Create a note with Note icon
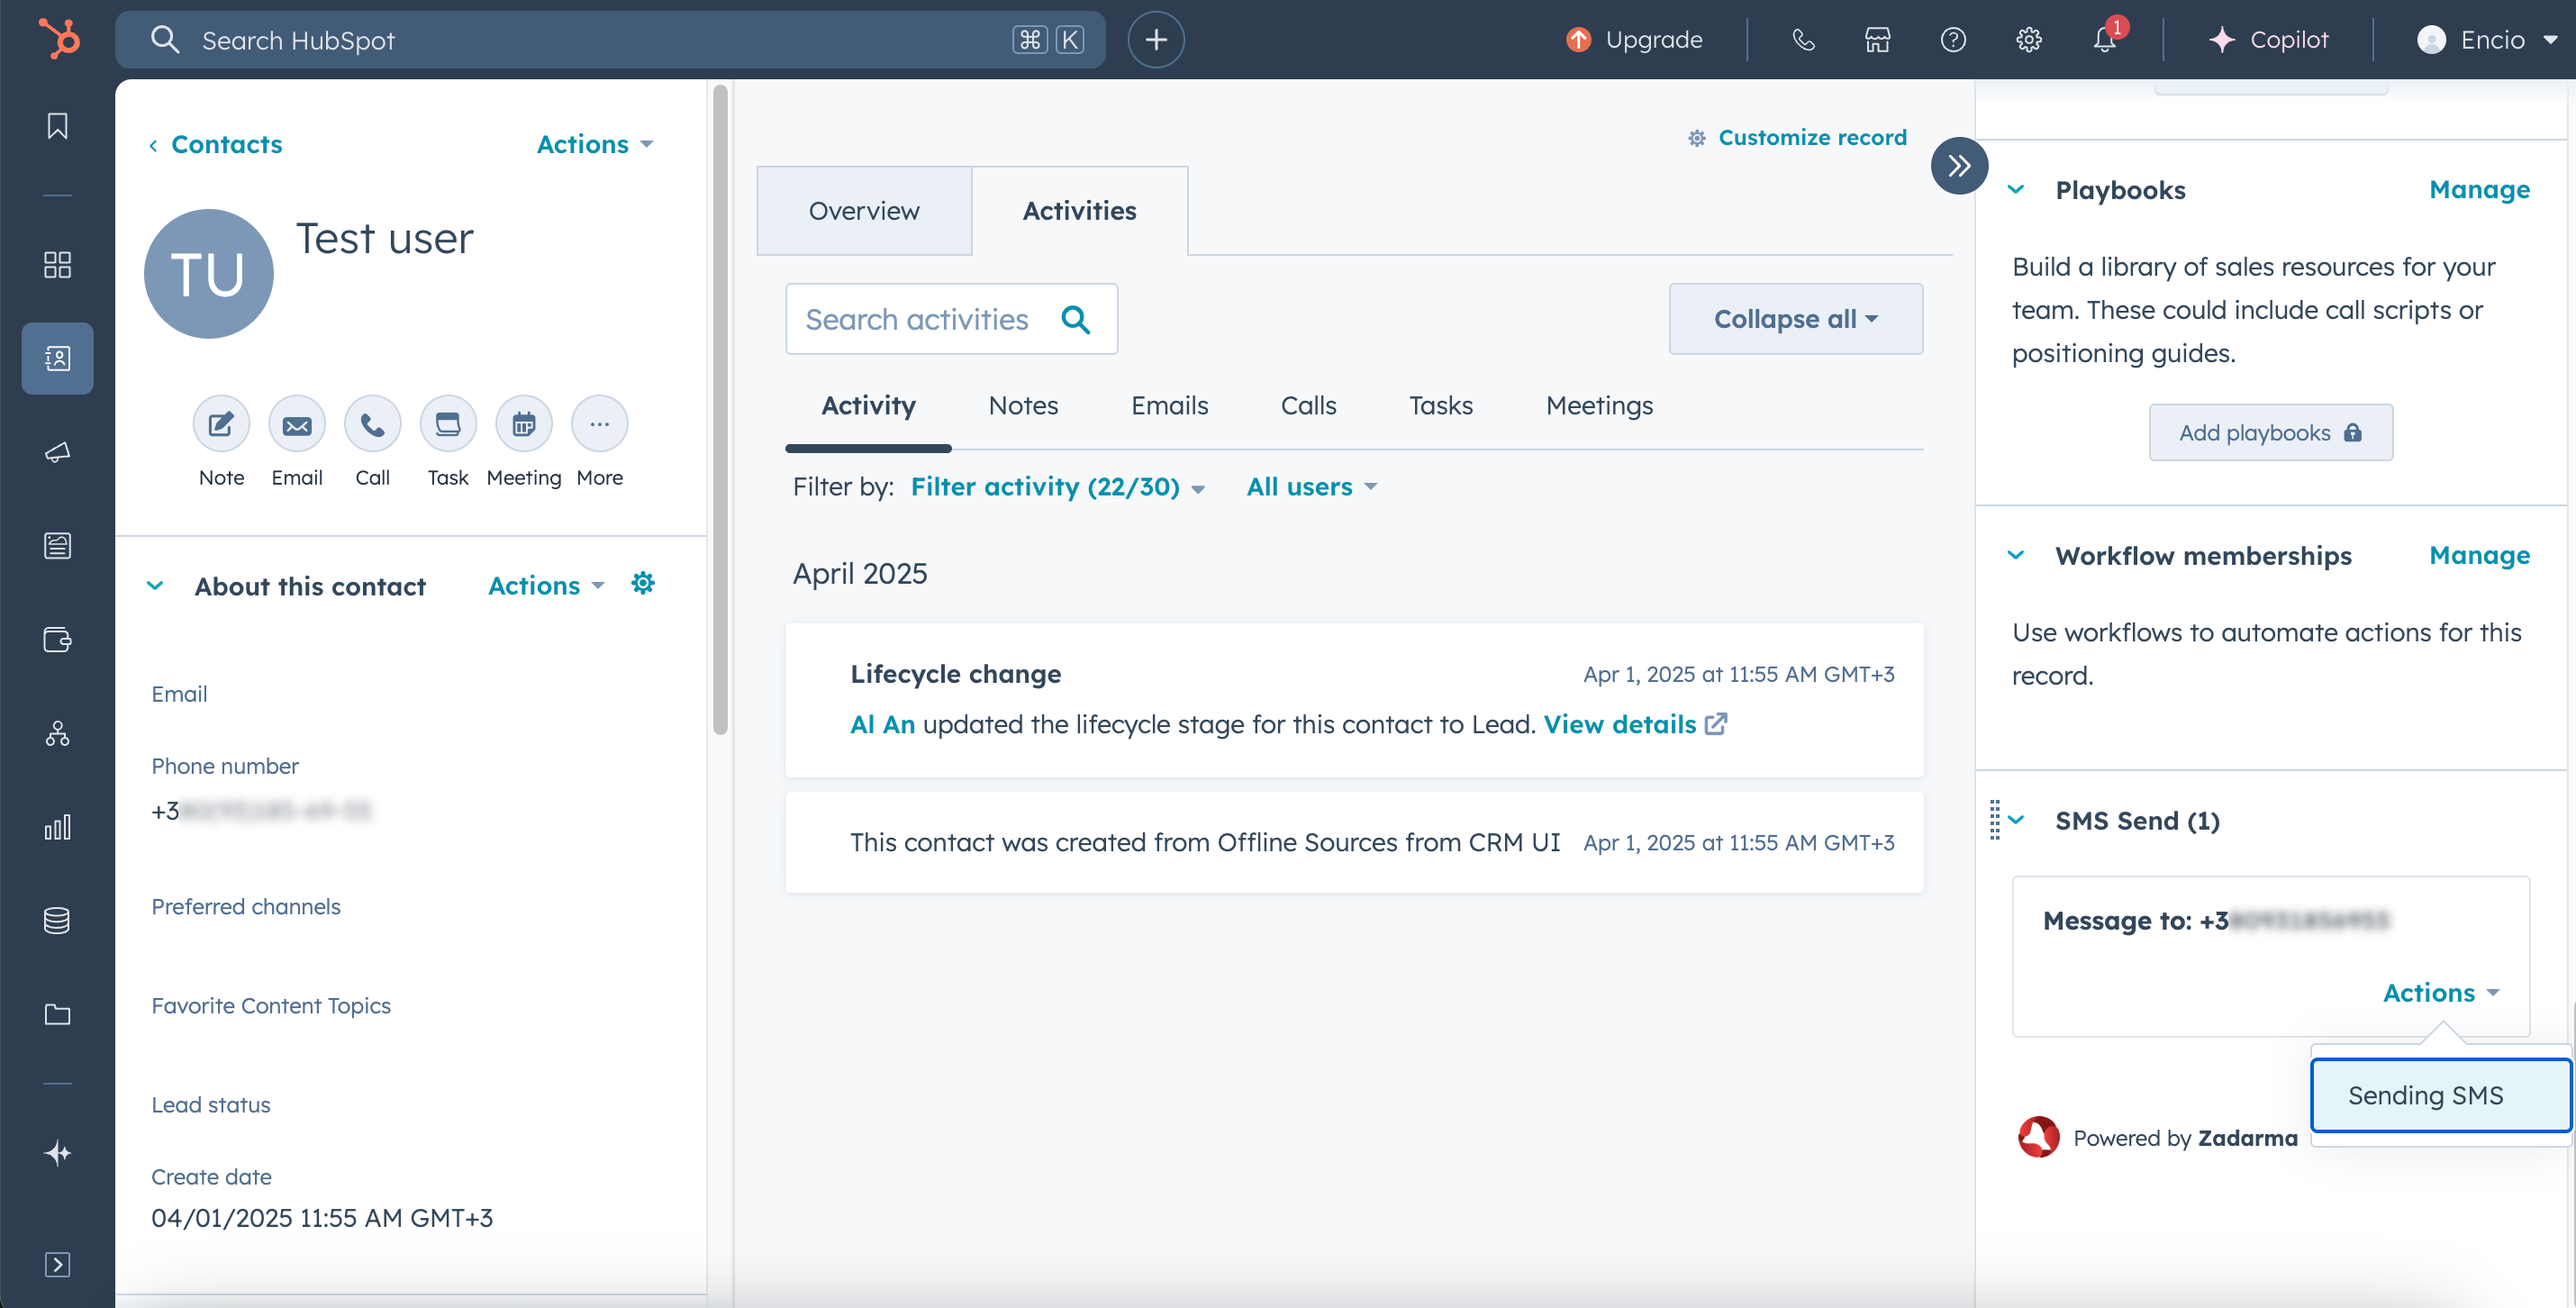The image size is (2576, 1308). [x=221, y=424]
